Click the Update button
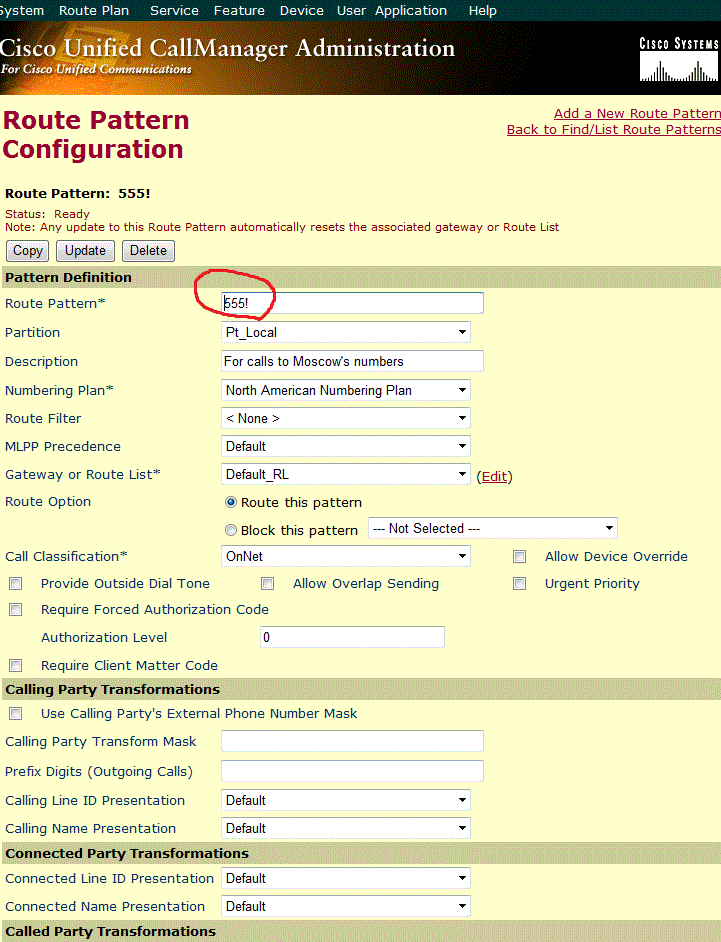Viewport: 721px width, 942px height. pyautogui.click(x=85, y=251)
